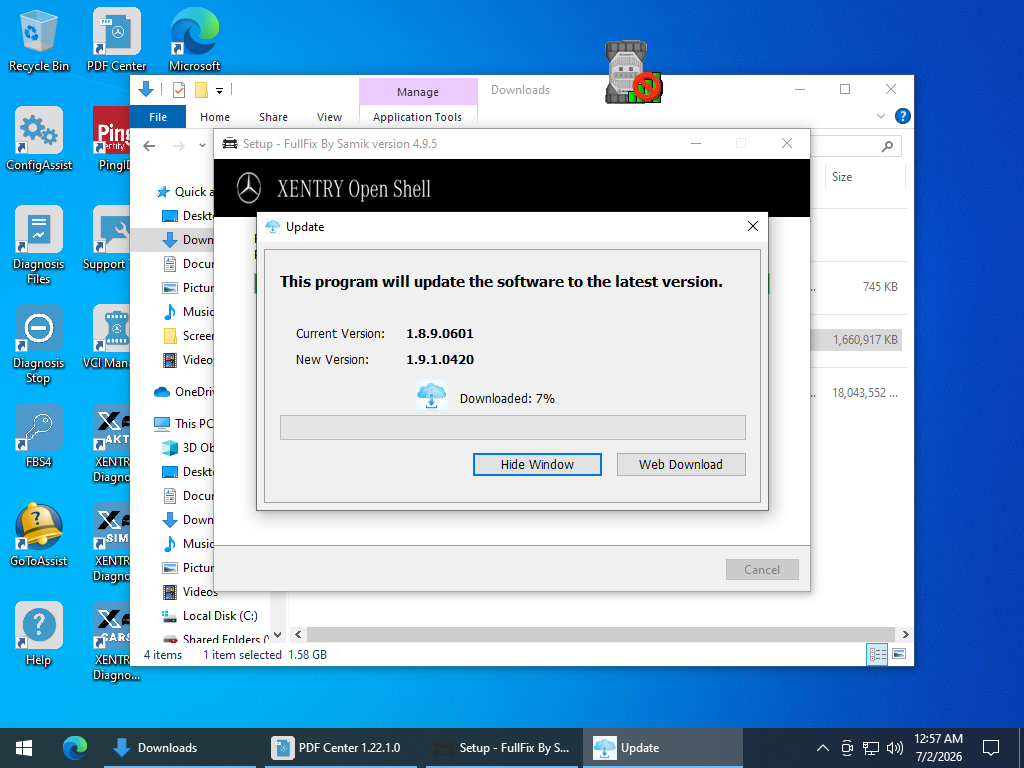Switch to Setup - FullFix taskbar button
The width and height of the screenshot is (1024, 768).
(x=502, y=748)
